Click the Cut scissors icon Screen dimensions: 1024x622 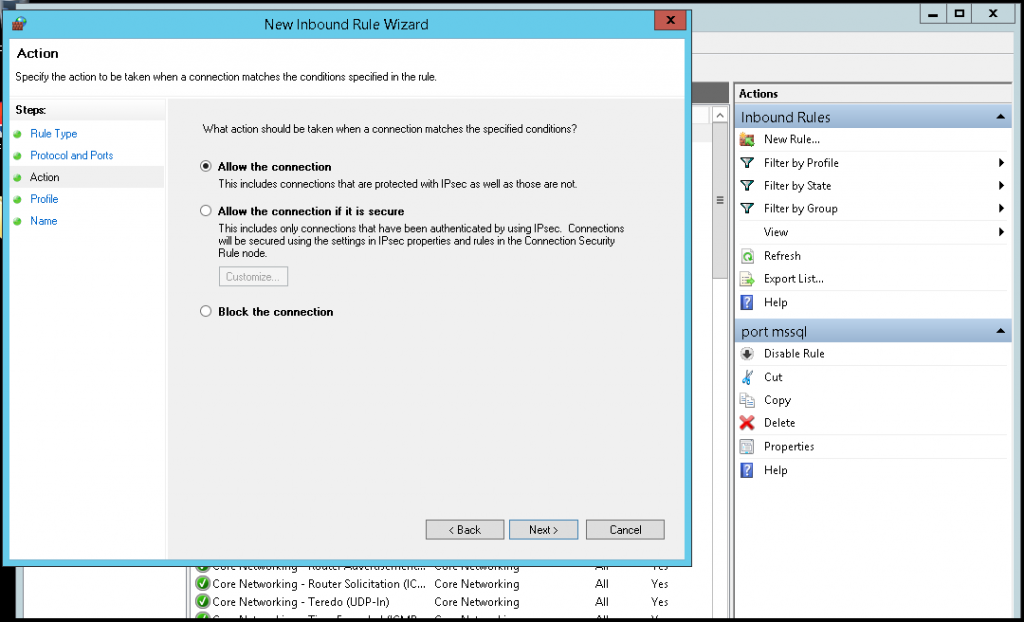[747, 377]
